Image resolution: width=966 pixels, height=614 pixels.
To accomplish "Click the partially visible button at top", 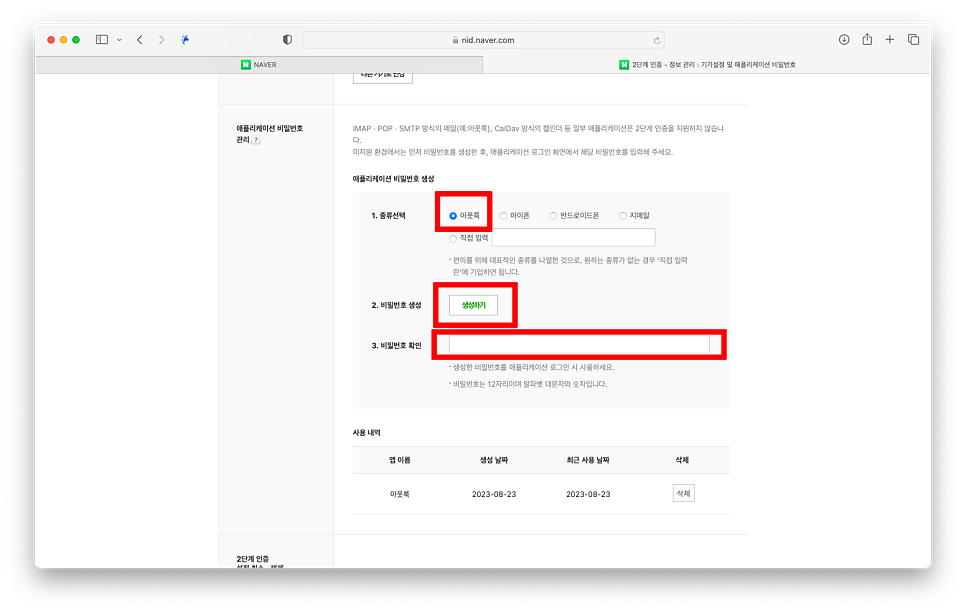I will [383, 78].
